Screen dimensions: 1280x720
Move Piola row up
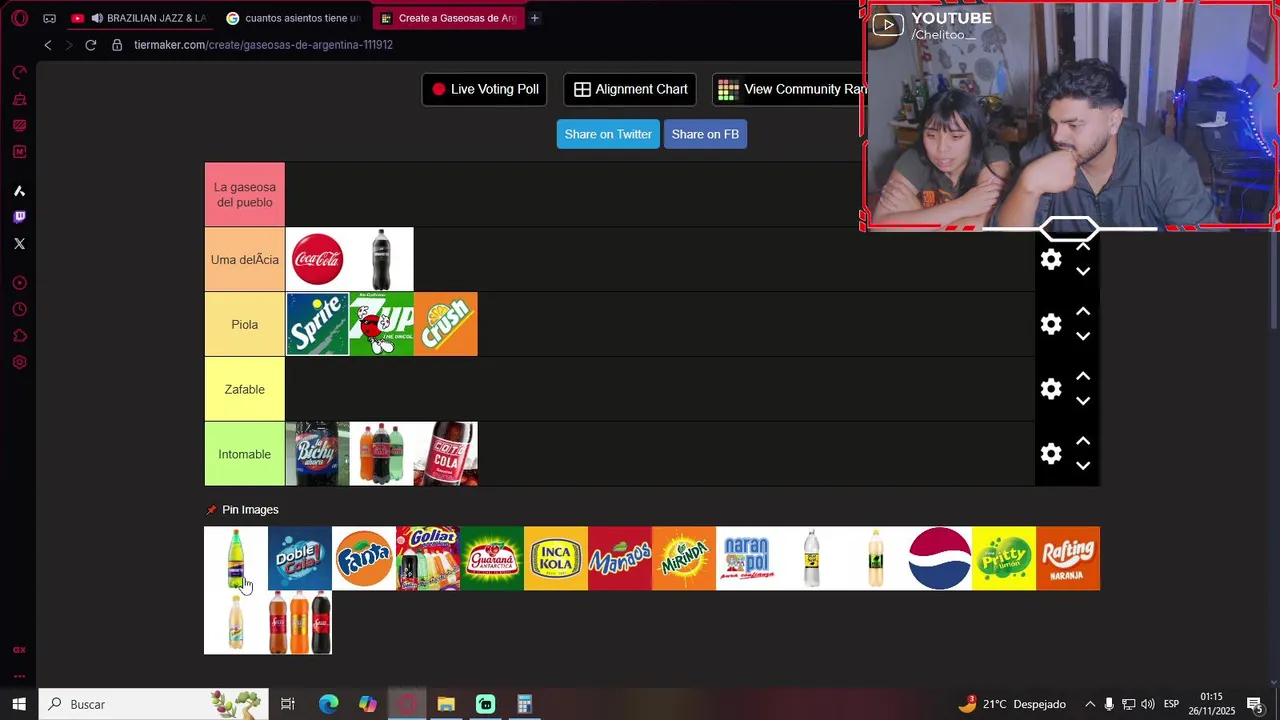pos(1083,312)
